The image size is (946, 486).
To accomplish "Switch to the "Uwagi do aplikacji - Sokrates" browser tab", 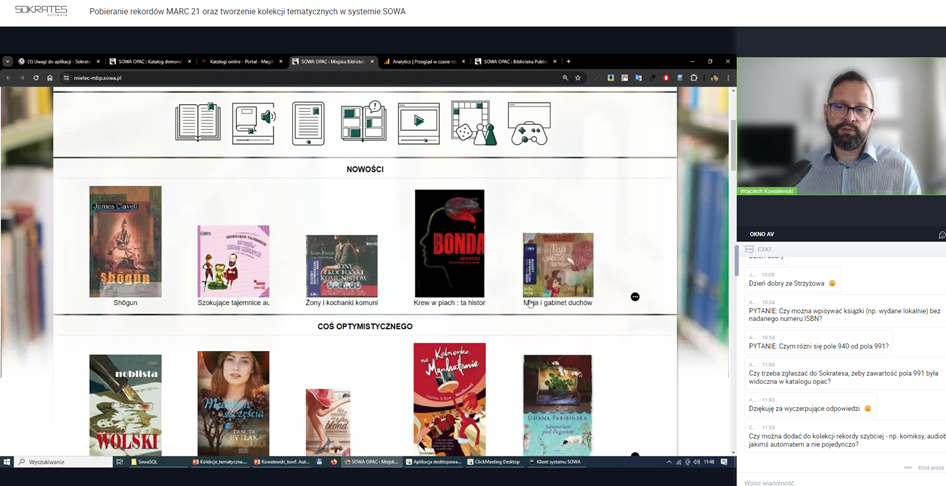I will (59, 62).
